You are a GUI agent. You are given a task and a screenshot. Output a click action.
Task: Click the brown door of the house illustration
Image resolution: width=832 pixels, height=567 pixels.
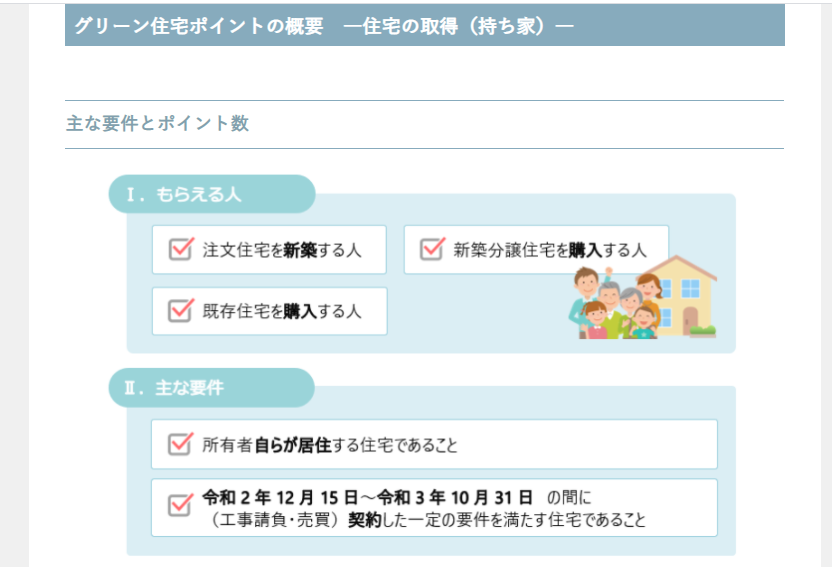tap(690, 317)
